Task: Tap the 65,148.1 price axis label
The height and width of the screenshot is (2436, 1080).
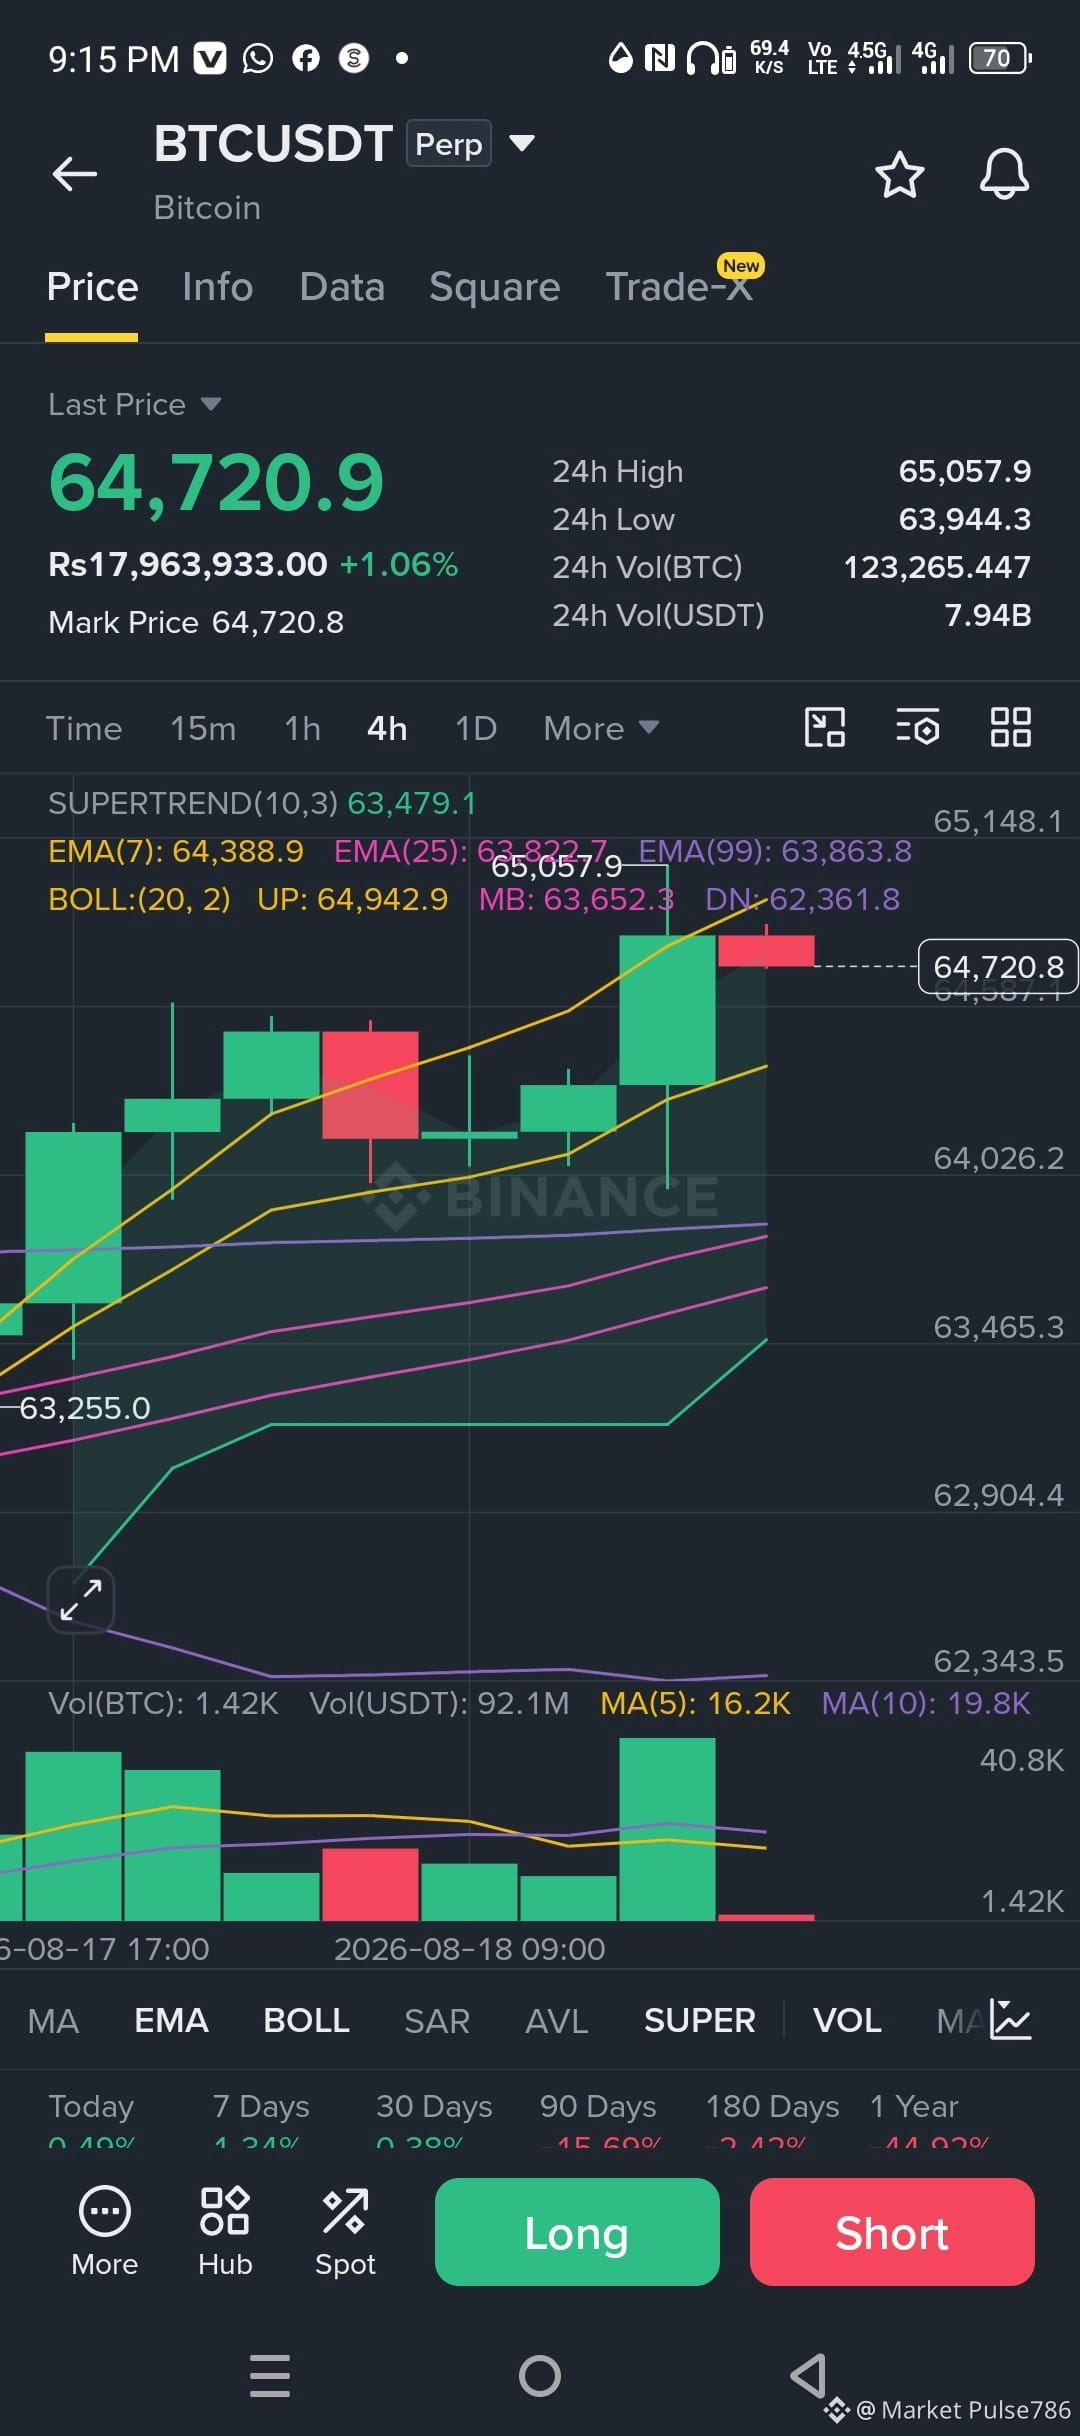Action: (997, 821)
